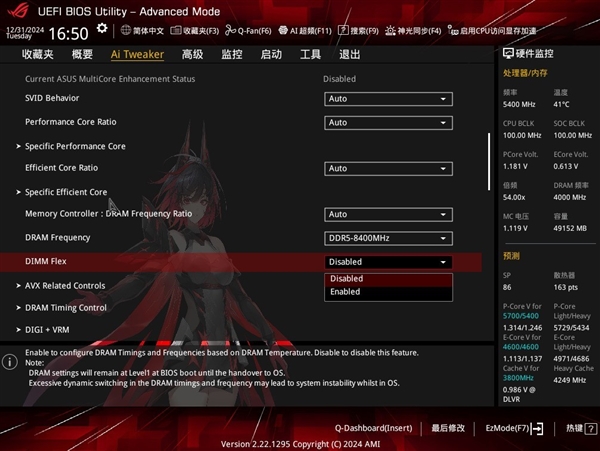Open the DRAM Frequency DDR5-8400MHz dropdown
The image size is (600, 451).
coord(388,238)
